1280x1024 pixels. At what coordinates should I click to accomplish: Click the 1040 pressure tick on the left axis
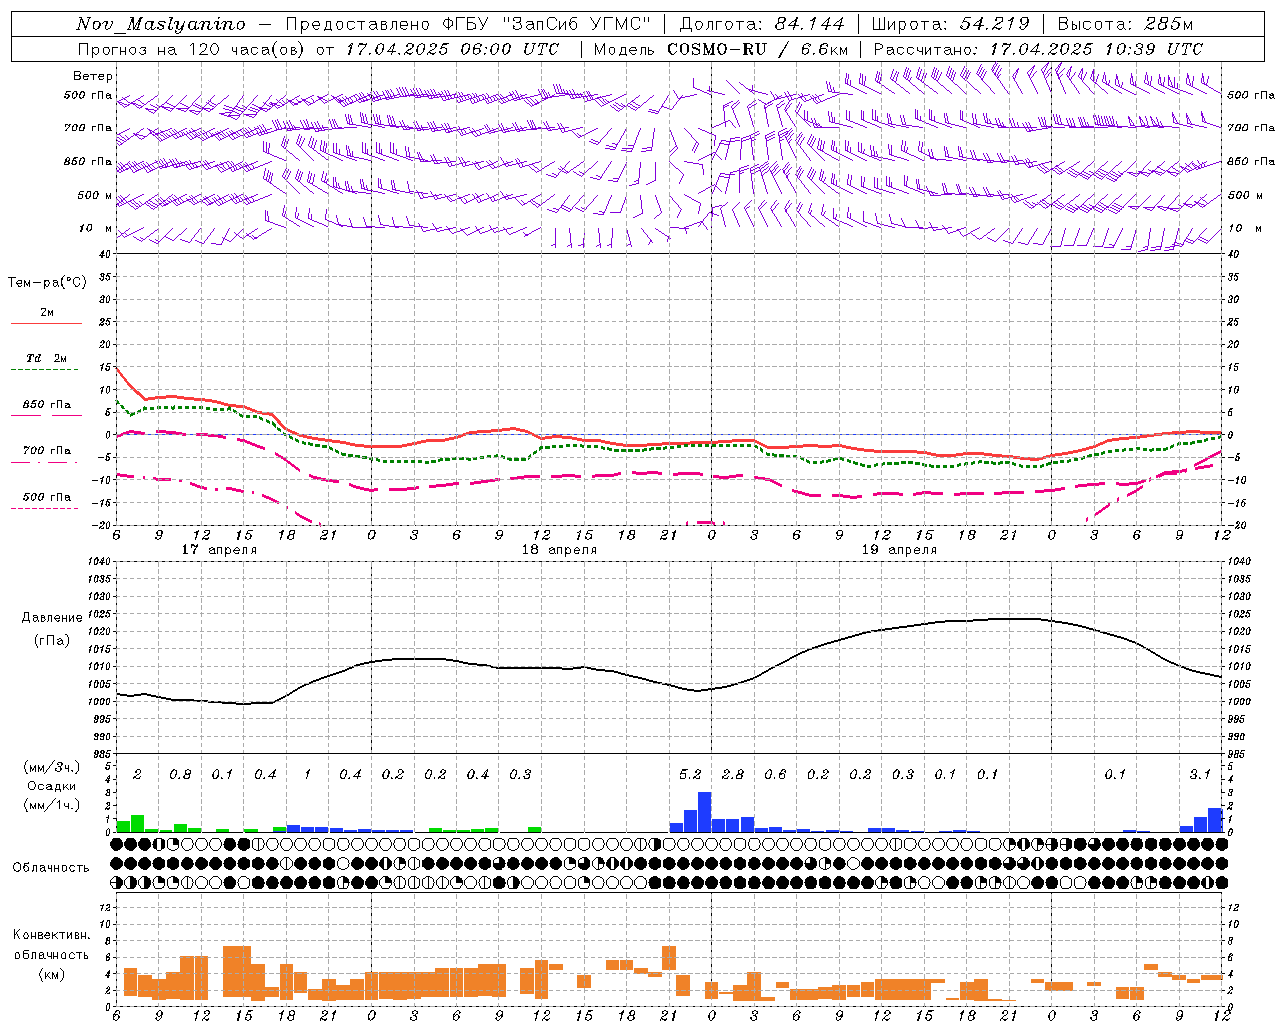tap(100, 561)
